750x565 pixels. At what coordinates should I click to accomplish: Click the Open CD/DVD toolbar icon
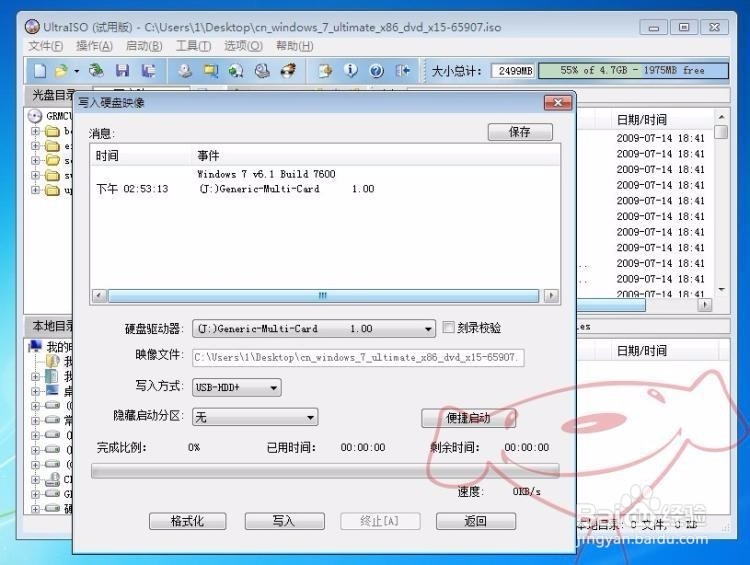pos(96,71)
